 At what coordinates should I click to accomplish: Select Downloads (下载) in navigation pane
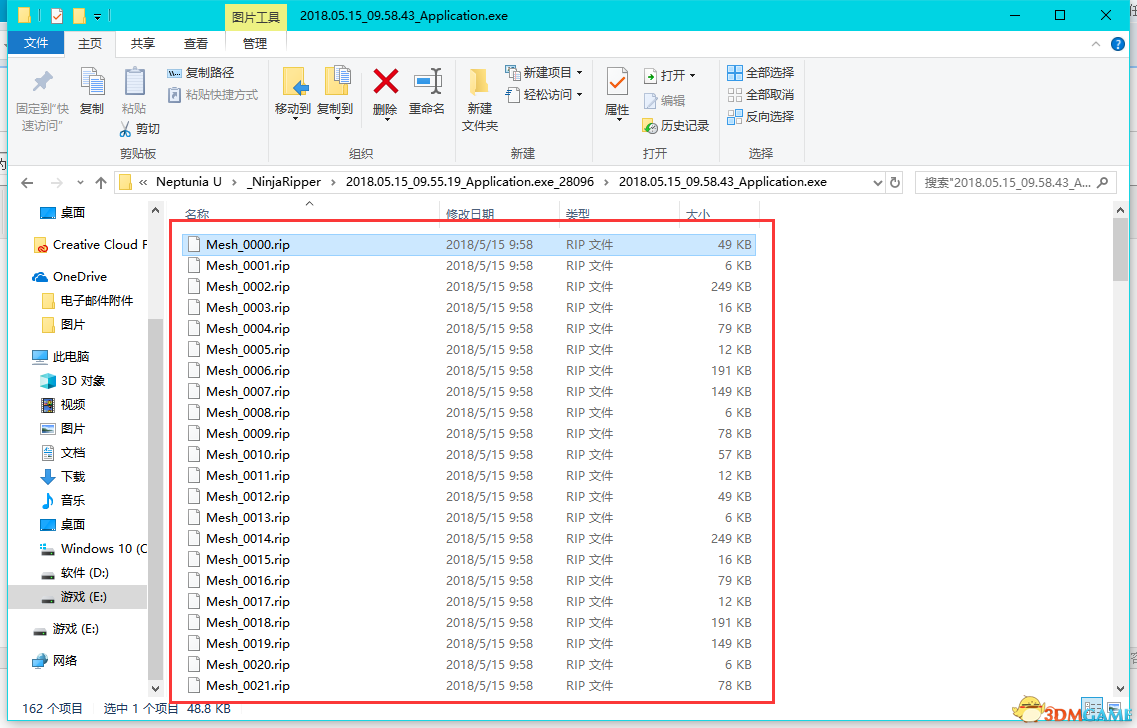tap(73, 477)
